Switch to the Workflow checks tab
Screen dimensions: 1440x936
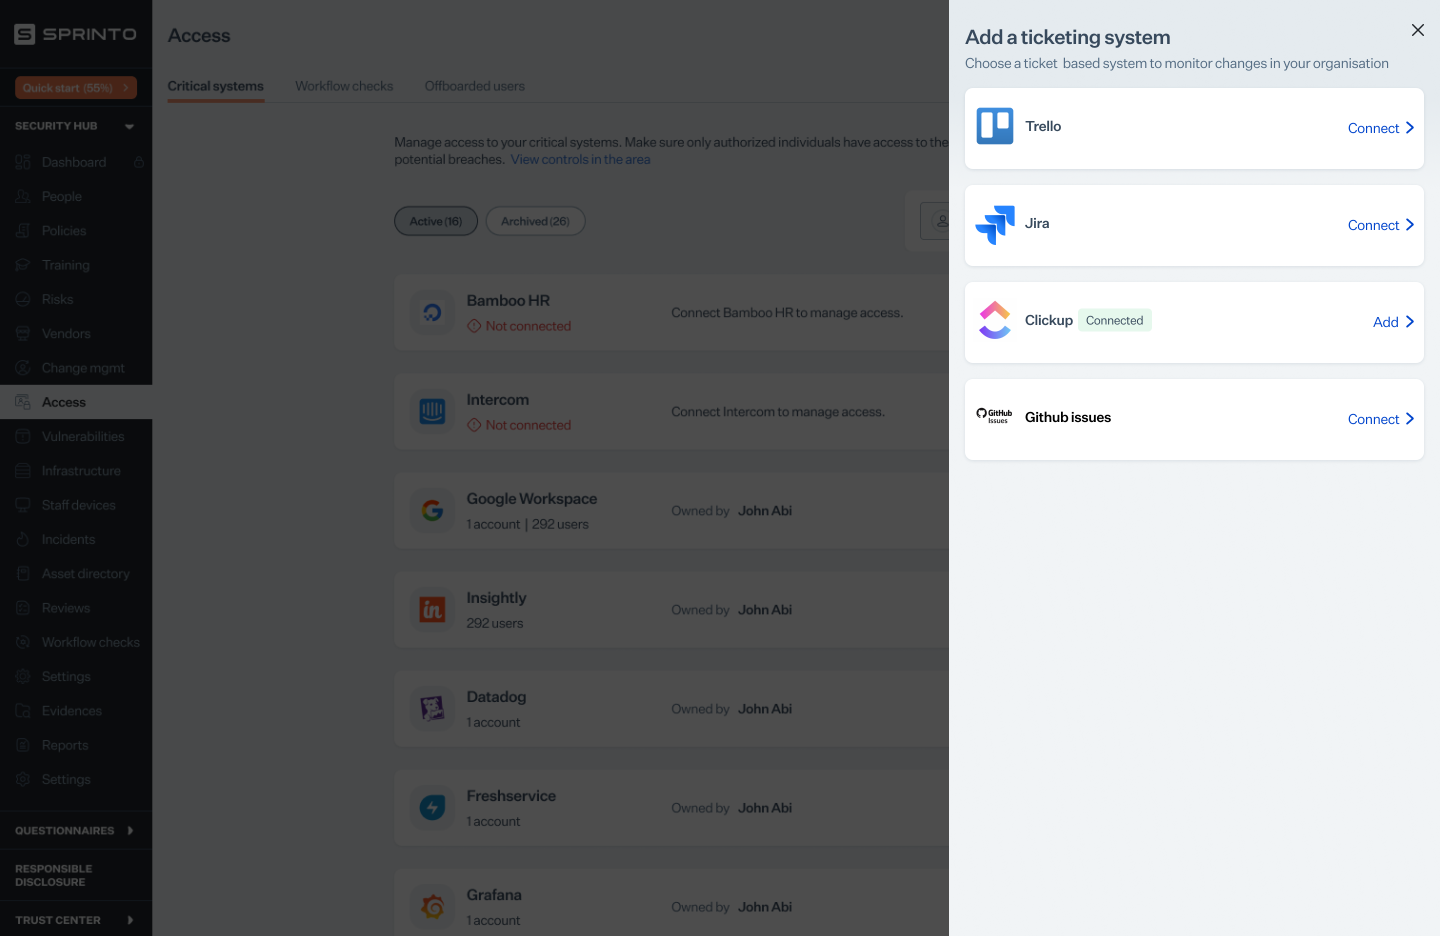pyautogui.click(x=344, y=86)
